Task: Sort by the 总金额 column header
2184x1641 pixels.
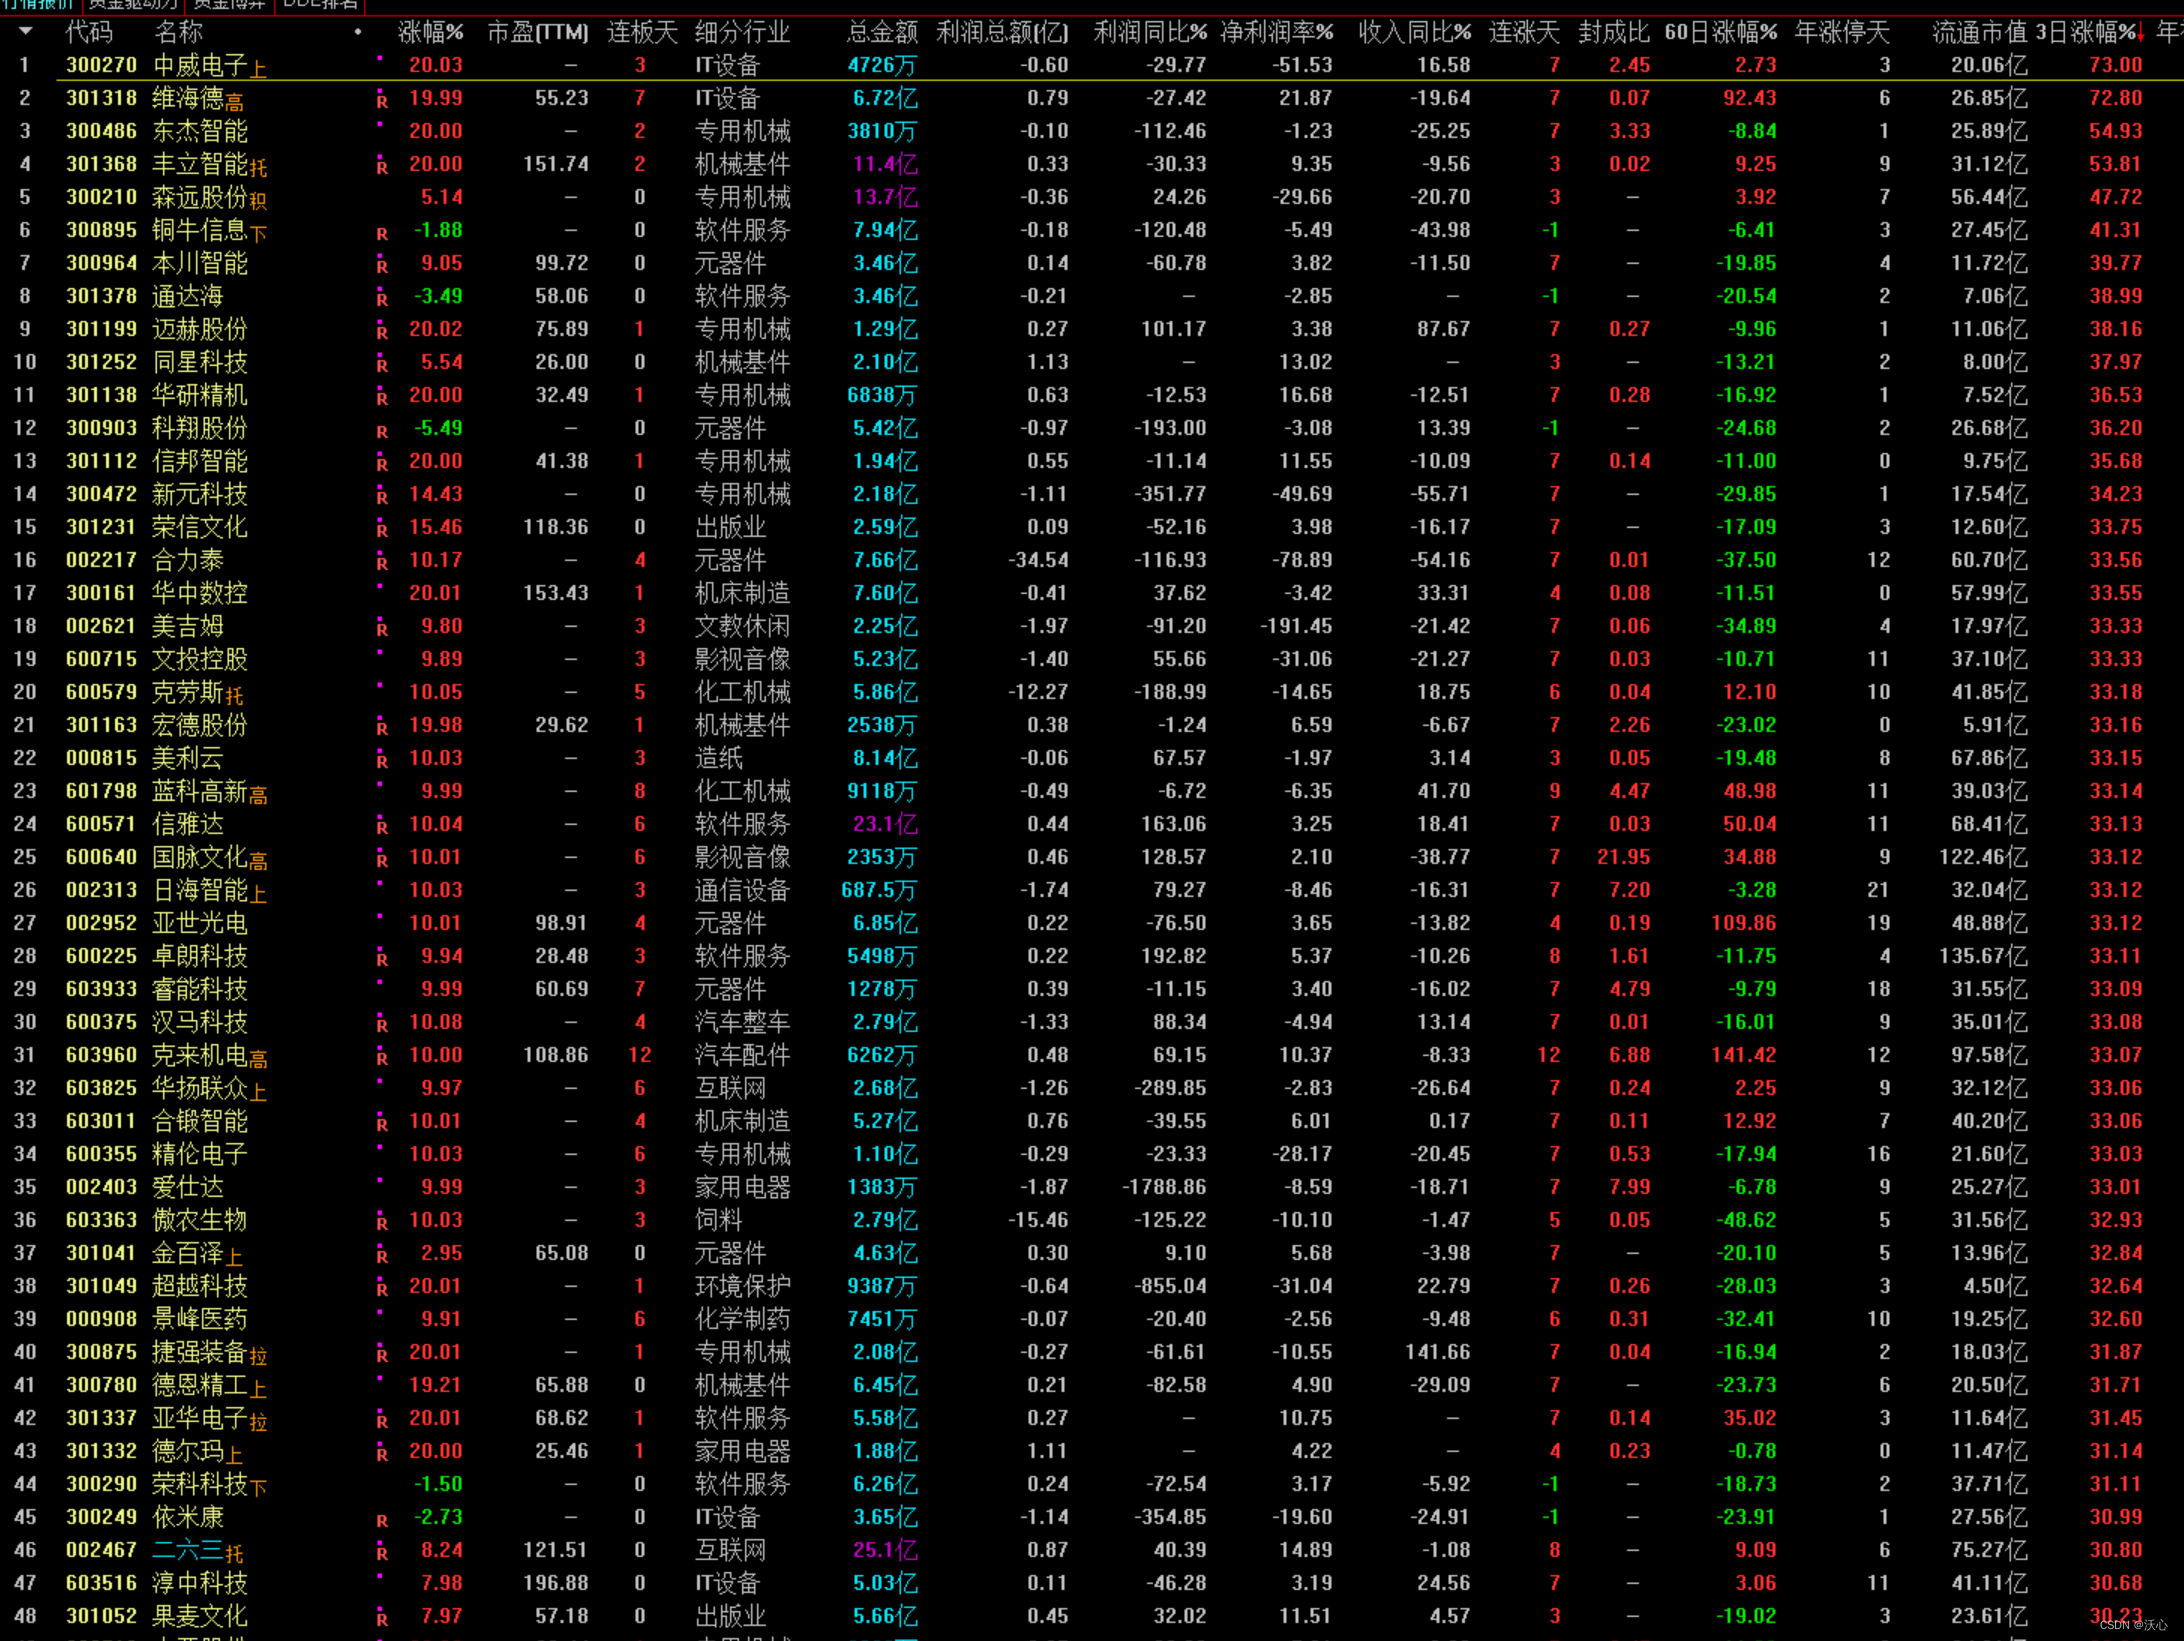Action: [882, 32]
